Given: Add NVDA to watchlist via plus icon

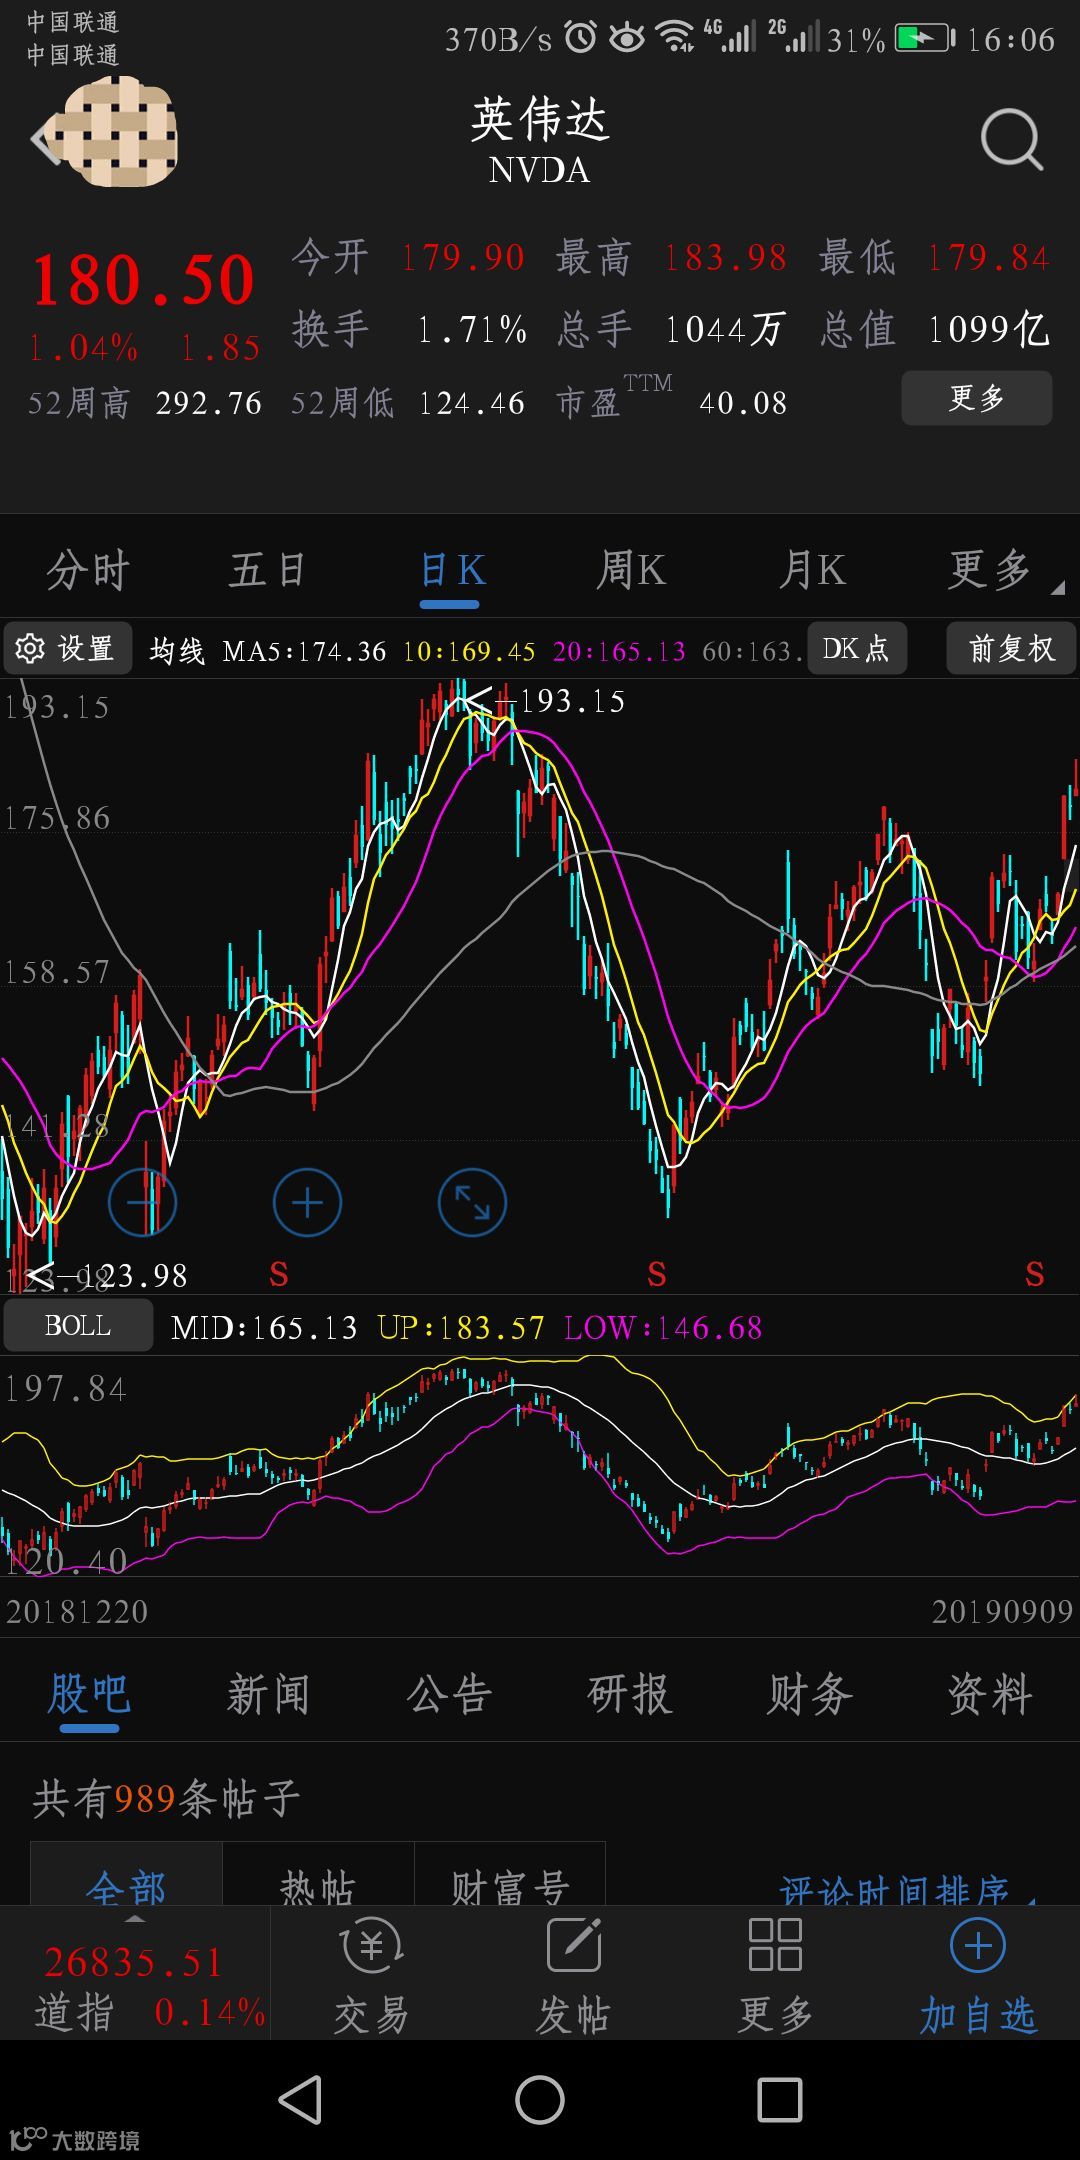Looking at the screenshot, I should coord(977,1946).
